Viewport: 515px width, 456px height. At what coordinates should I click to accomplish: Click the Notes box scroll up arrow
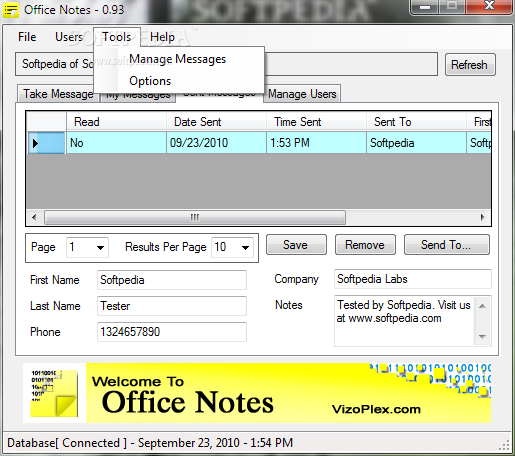coord(482,306)
